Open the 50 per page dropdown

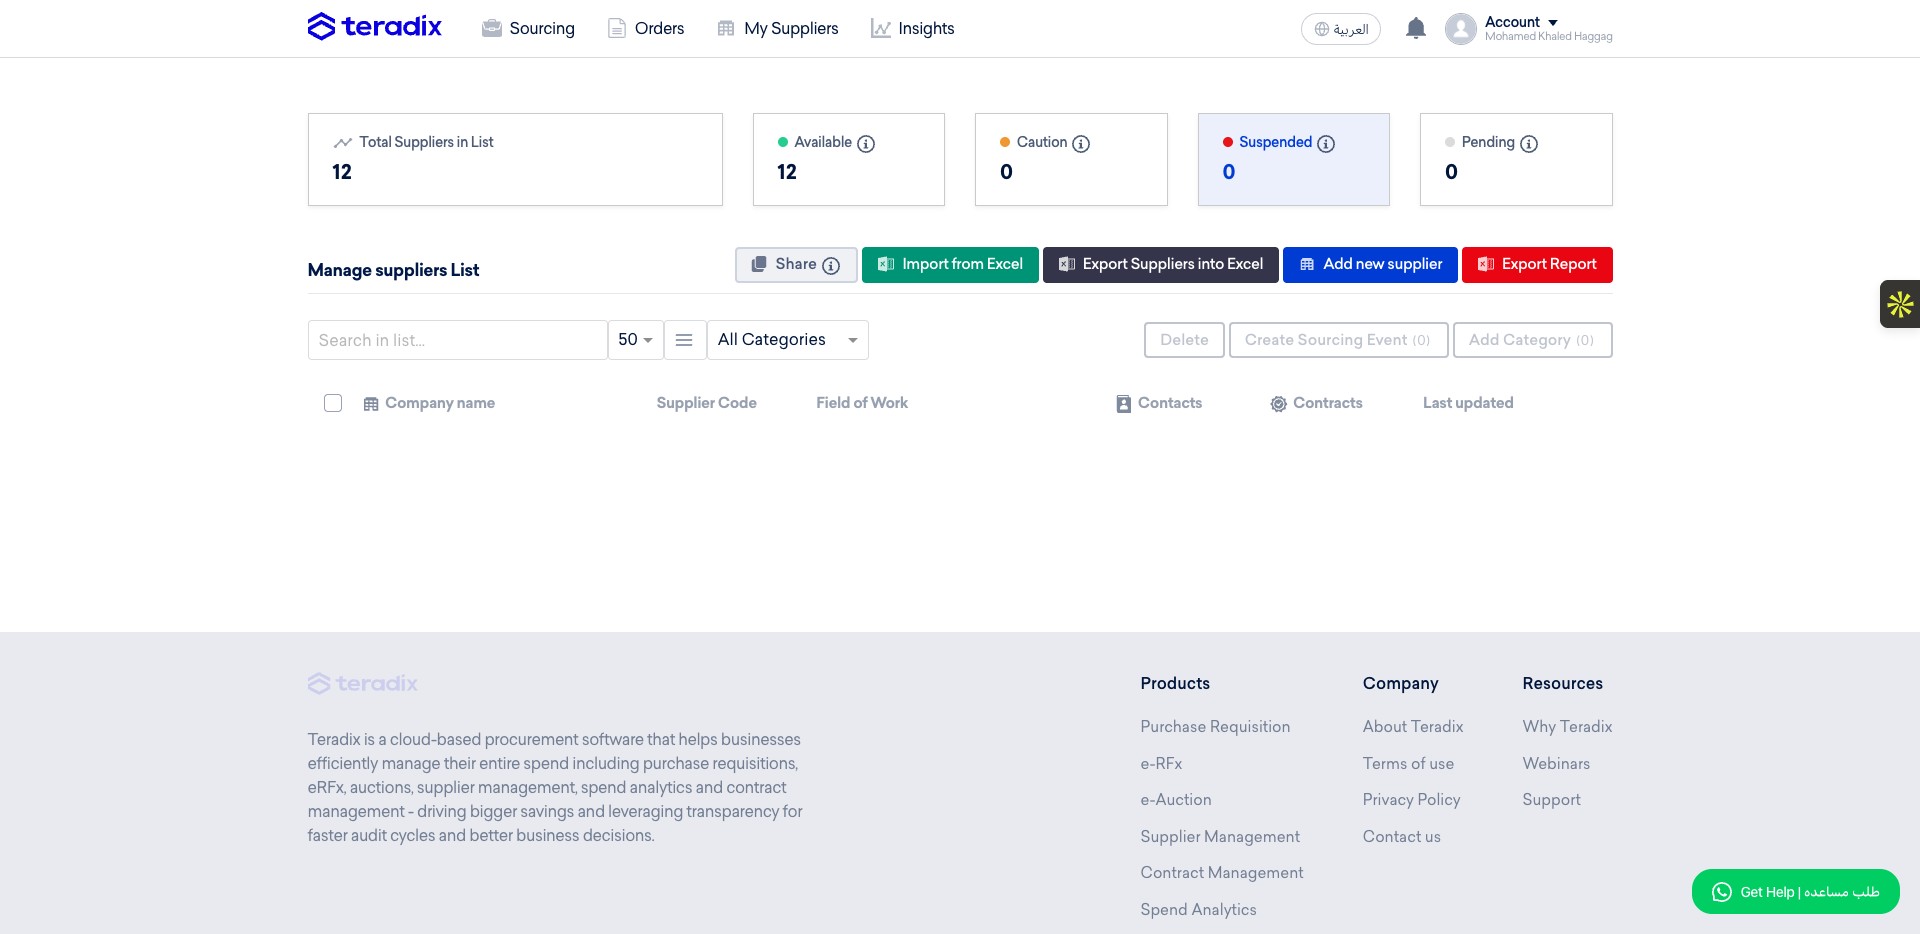point(635,340)
